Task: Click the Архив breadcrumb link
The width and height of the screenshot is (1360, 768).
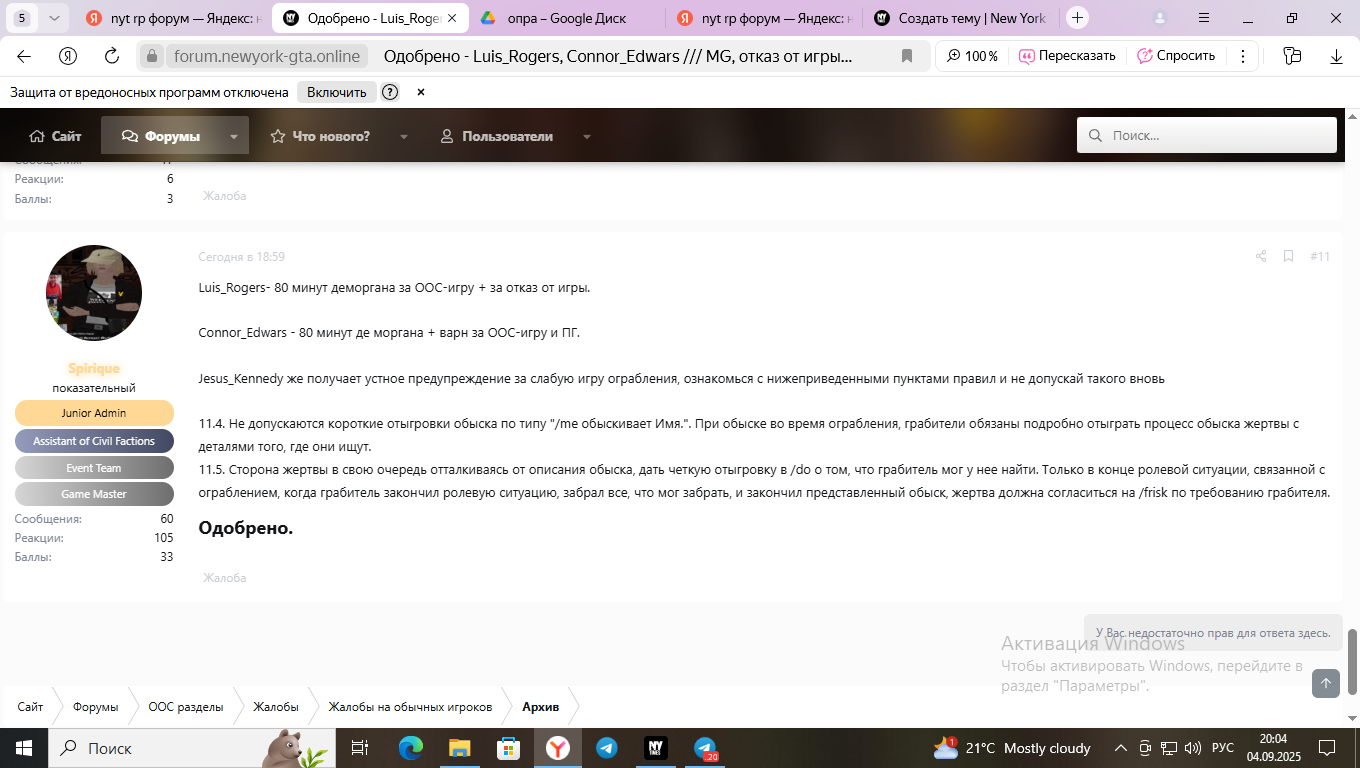Action: pos(540,707)
